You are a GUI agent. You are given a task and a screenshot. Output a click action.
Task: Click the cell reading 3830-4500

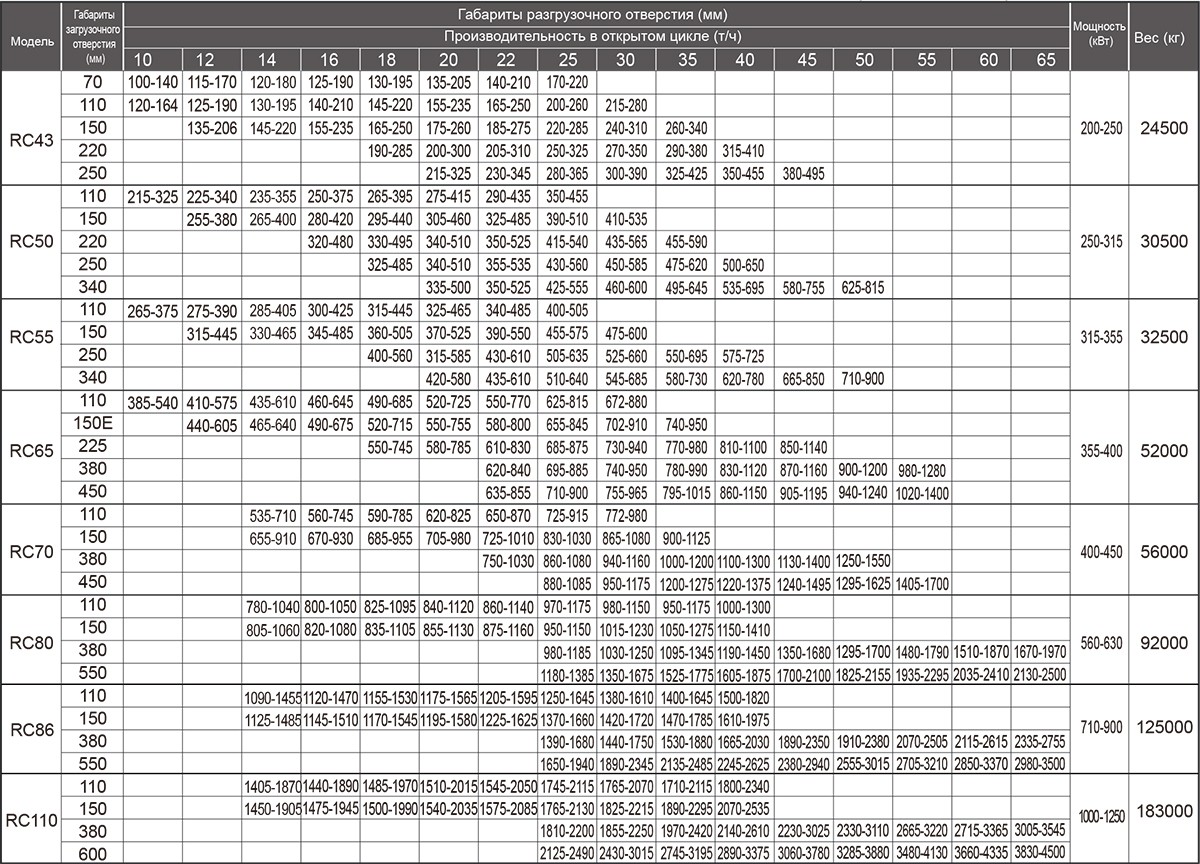coord(1039,853)
